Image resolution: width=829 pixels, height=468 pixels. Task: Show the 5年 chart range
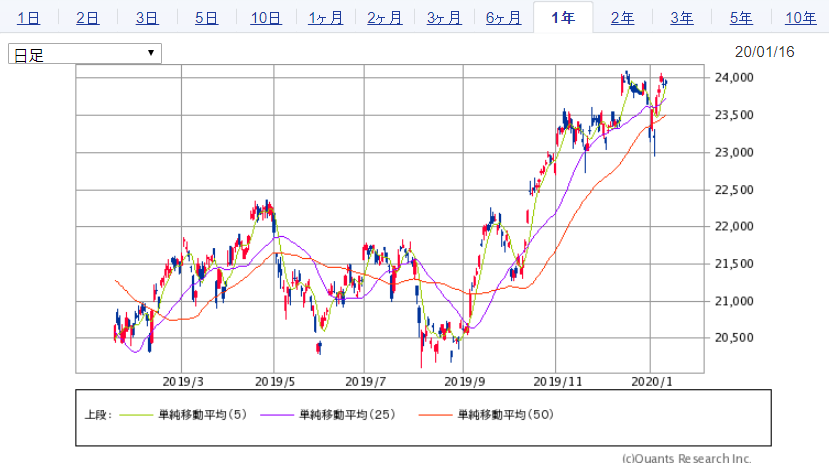pos(741,18)
